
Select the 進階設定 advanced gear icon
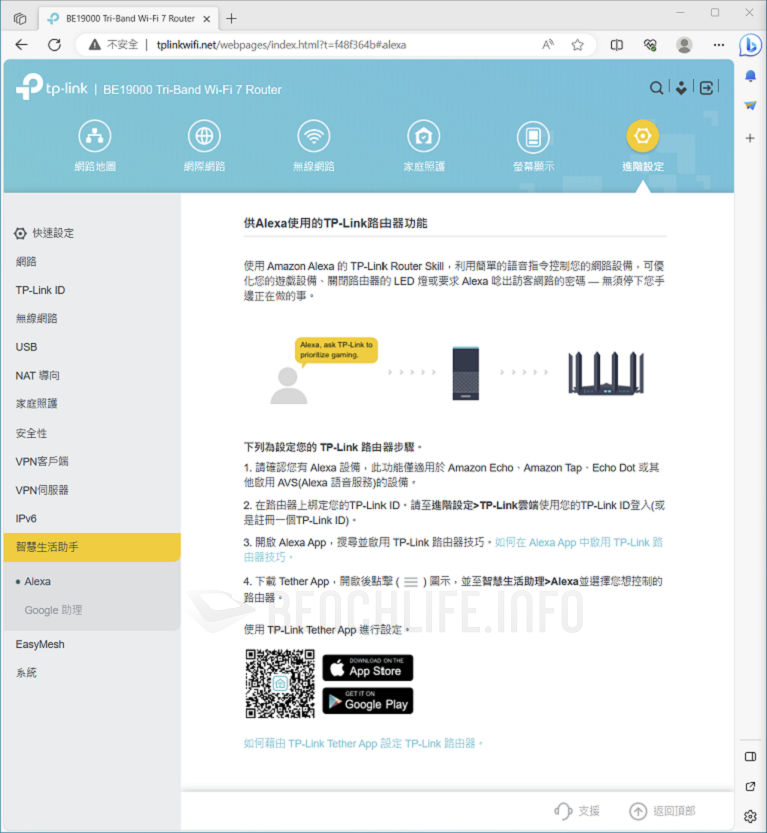click(x=643, y=136)
